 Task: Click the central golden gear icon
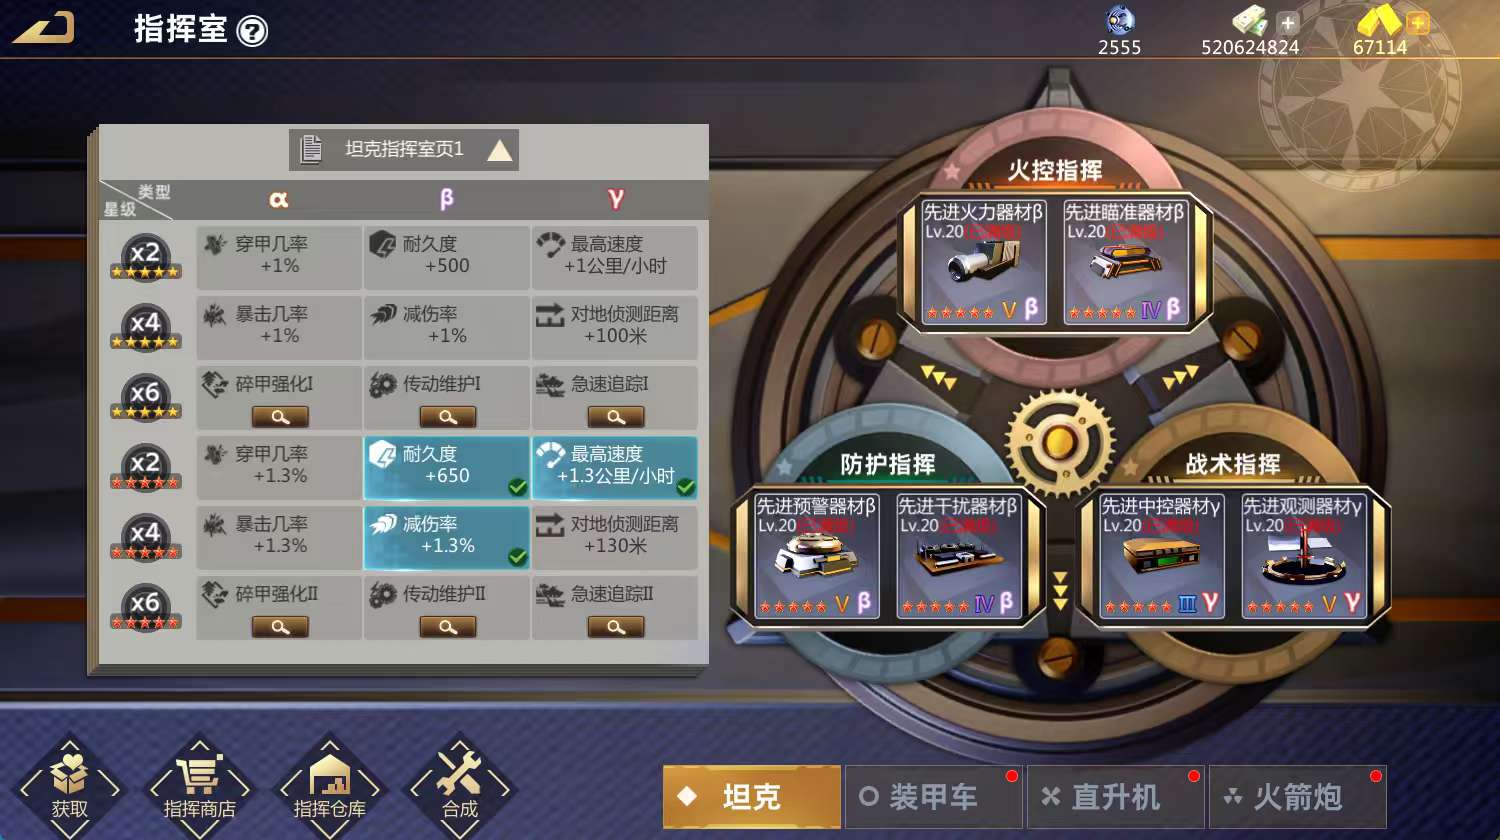tap(1059, 443)
